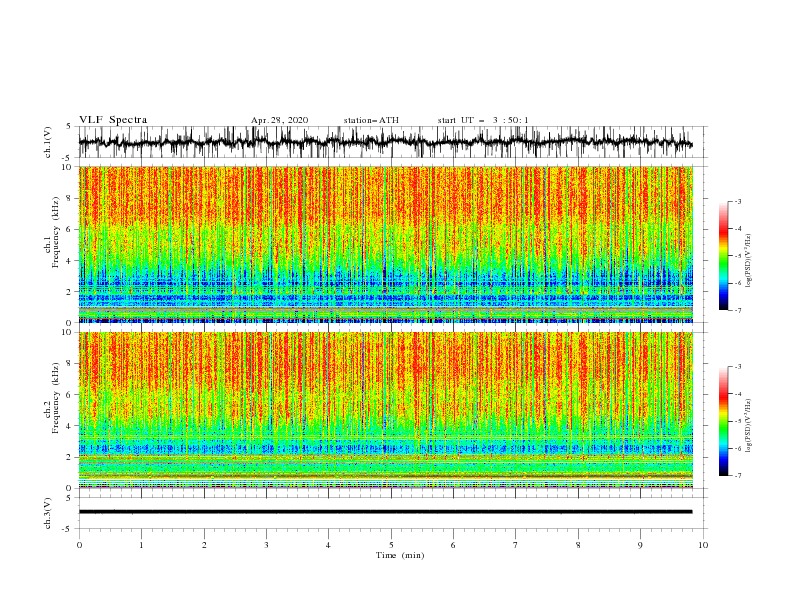Click time axis tick label "2"
792x612 pixels.
click(x=204, y=545)
